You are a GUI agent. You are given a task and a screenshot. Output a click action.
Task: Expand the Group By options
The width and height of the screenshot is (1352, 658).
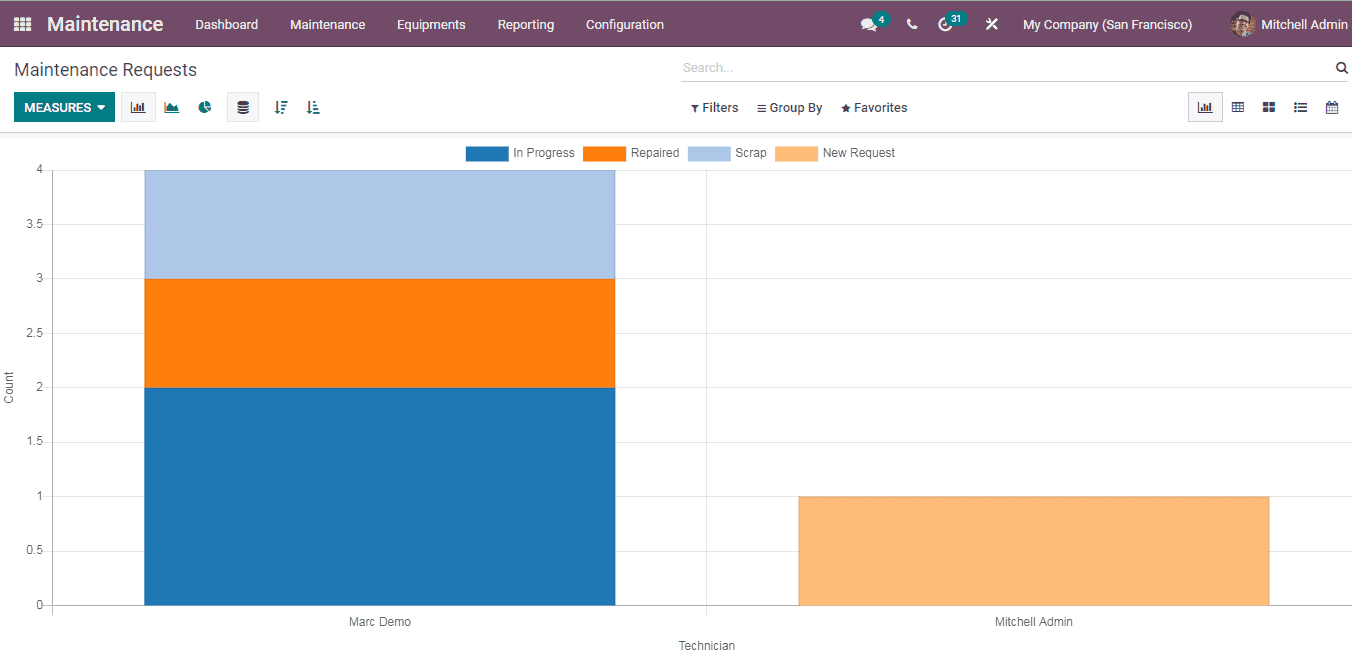[x=789, y=107]
